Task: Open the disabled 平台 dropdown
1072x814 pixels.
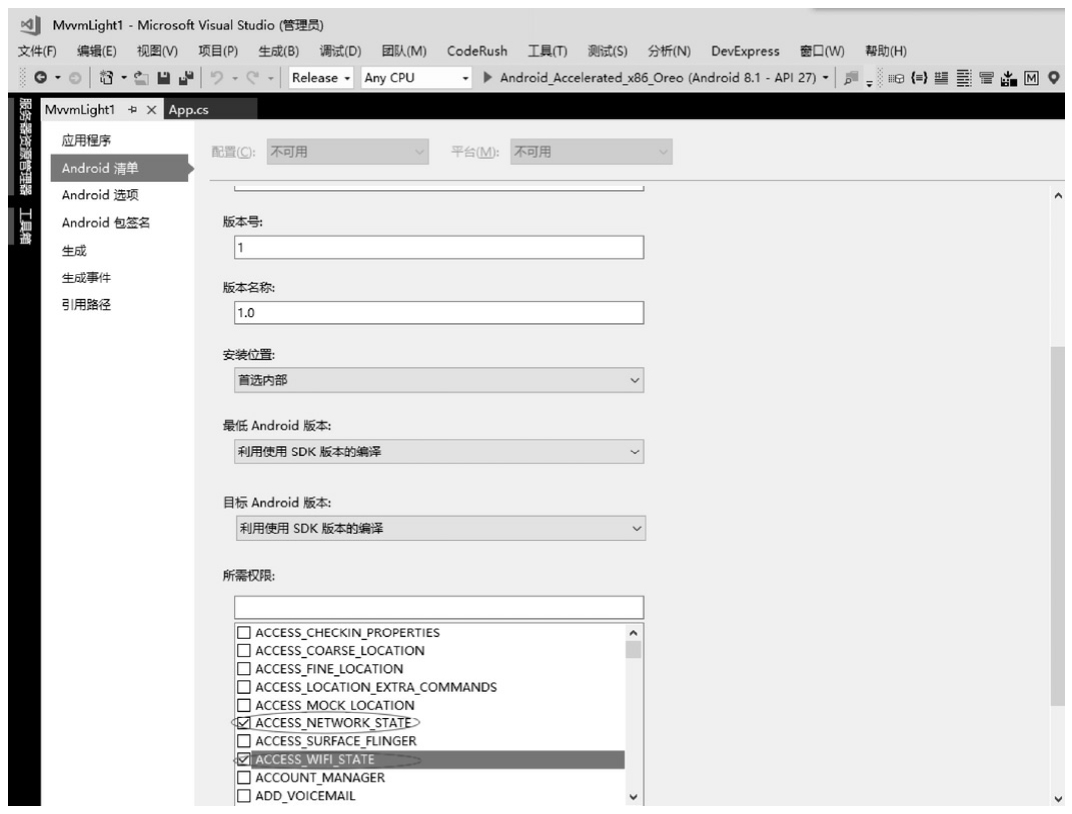Action: 591,152
